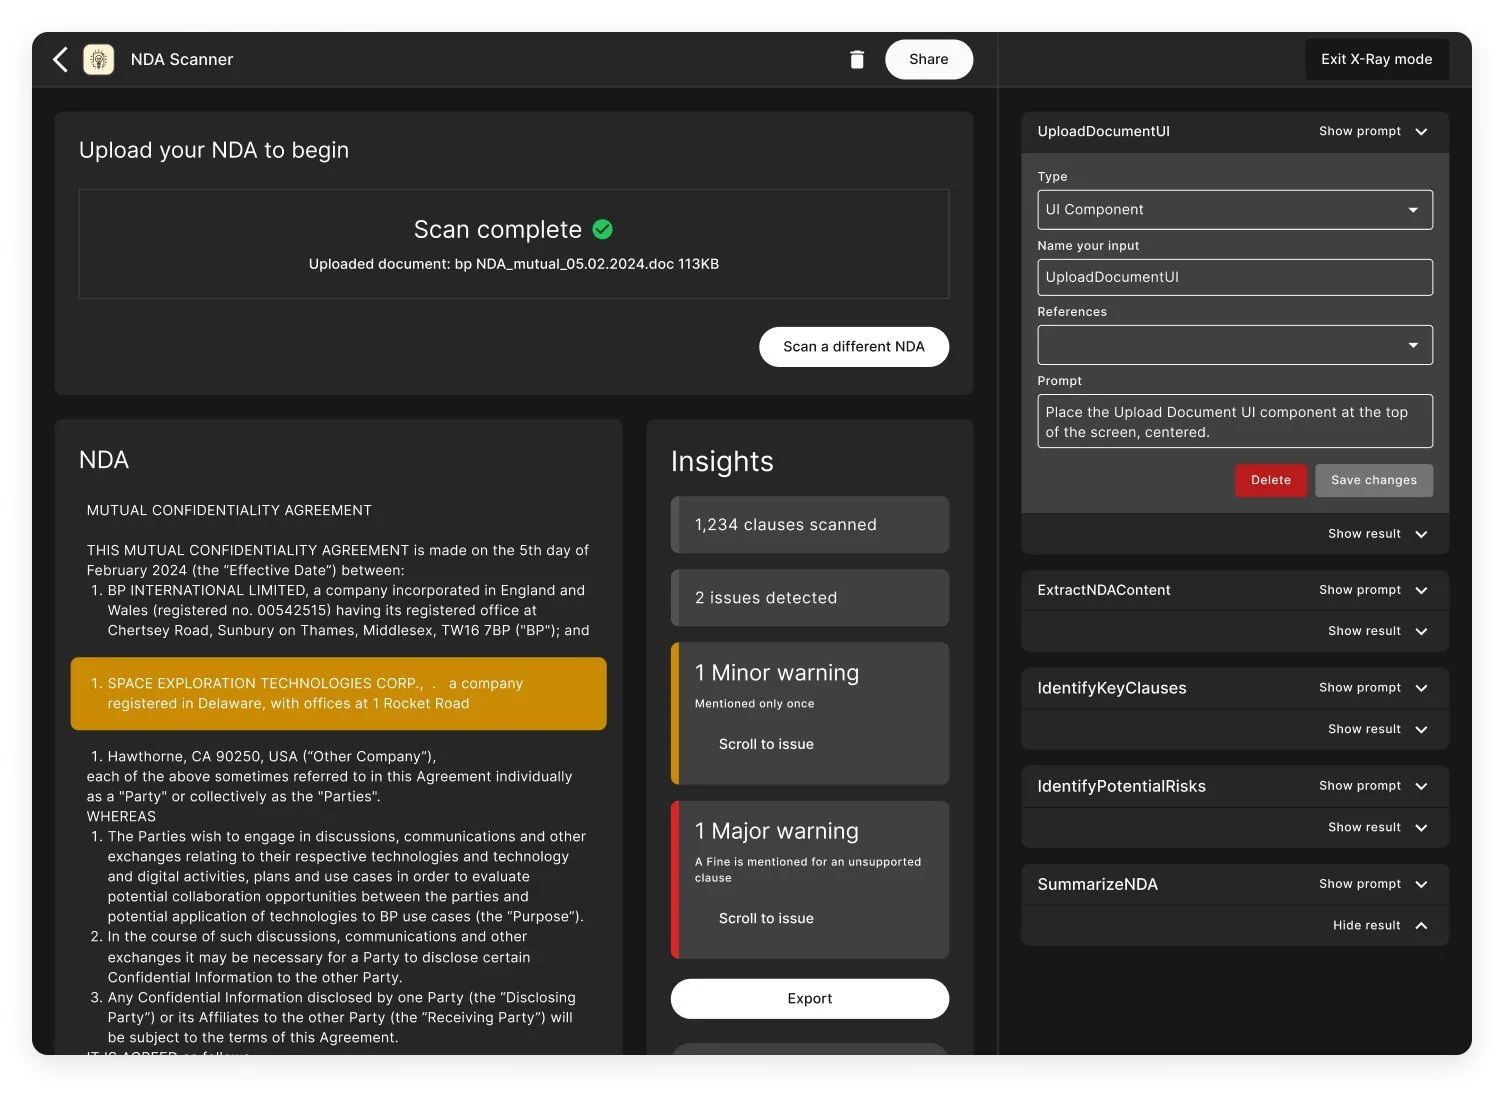Delete the UploadDocumentUI component

tap(1270, 480)
